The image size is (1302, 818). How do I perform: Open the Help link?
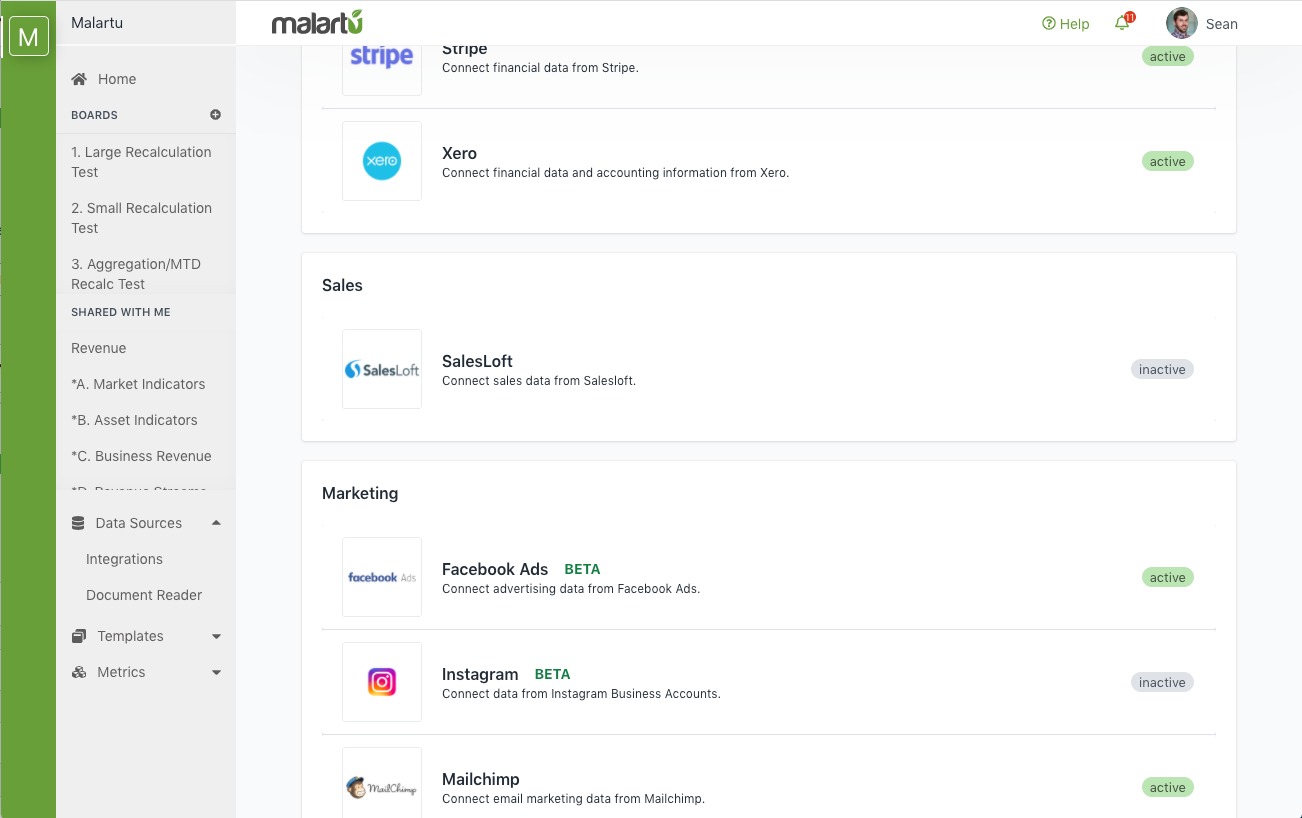(x=1066, y=24)
